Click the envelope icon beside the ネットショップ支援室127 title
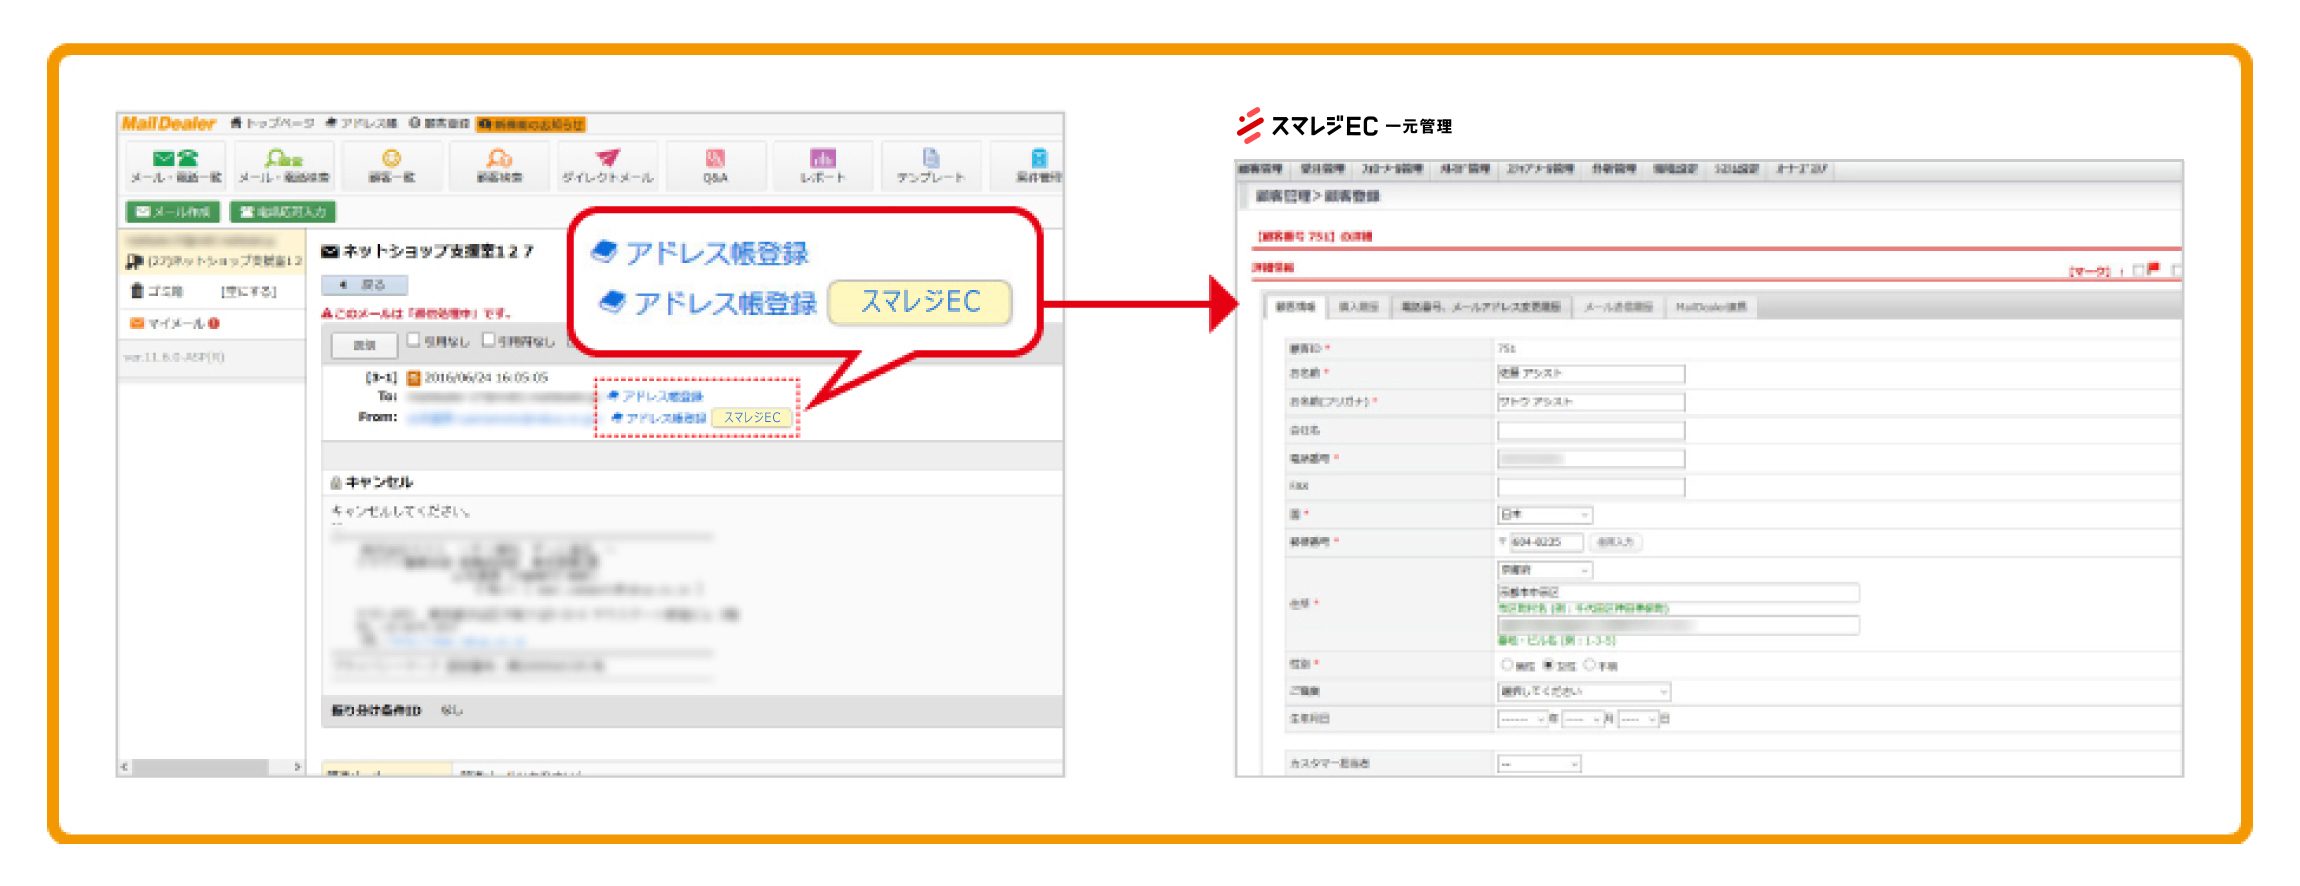The width and height of the screenshot is (2300, 886). [x=330, y=251]
